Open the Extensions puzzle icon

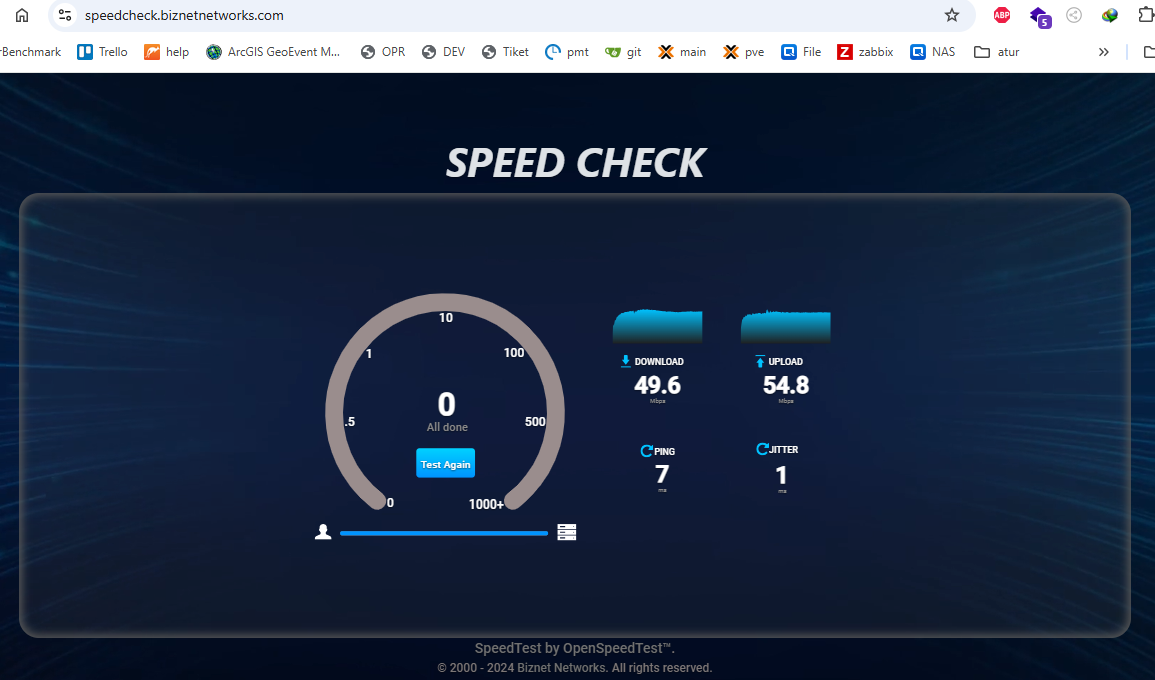click(x=1145, y=15)
